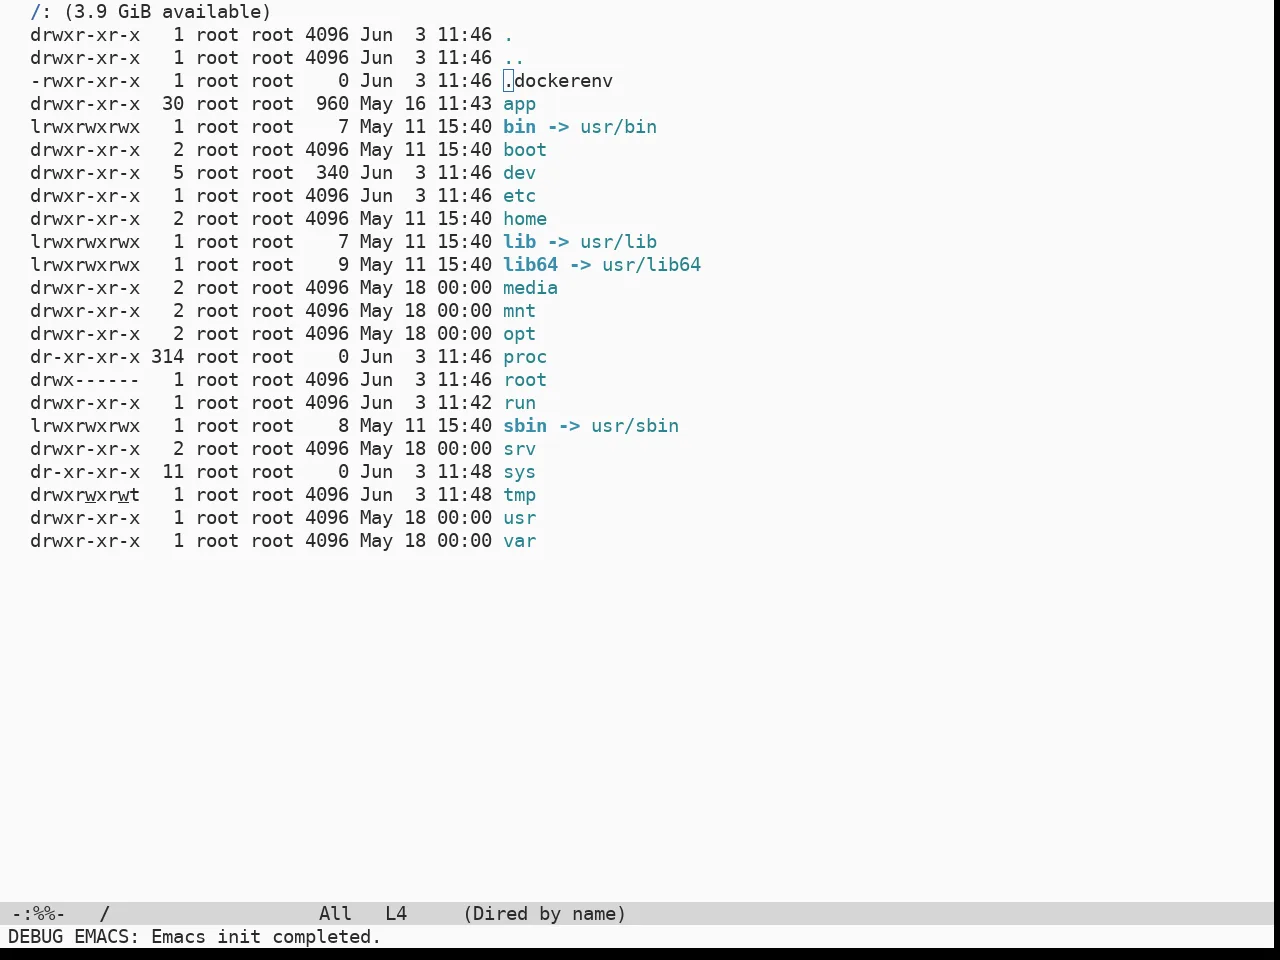
Task: Click the 'L4' line number in mode line
Action: coord(396,914)
